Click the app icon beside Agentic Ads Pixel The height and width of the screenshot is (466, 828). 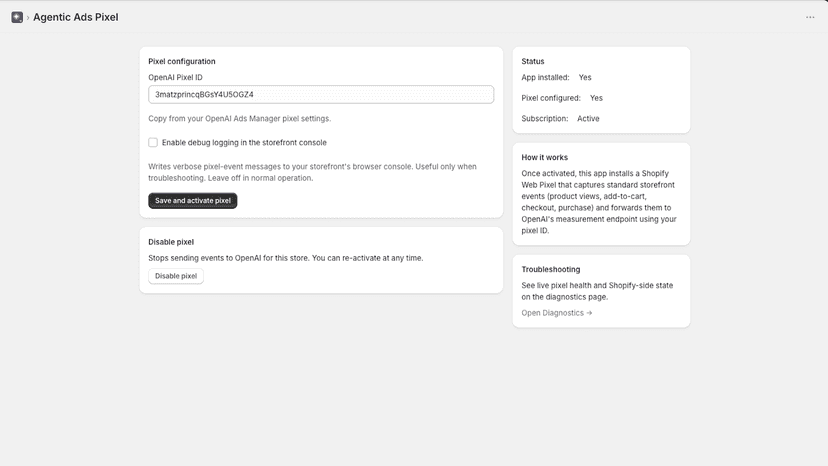pyautogui.click(x=17, y=17)
